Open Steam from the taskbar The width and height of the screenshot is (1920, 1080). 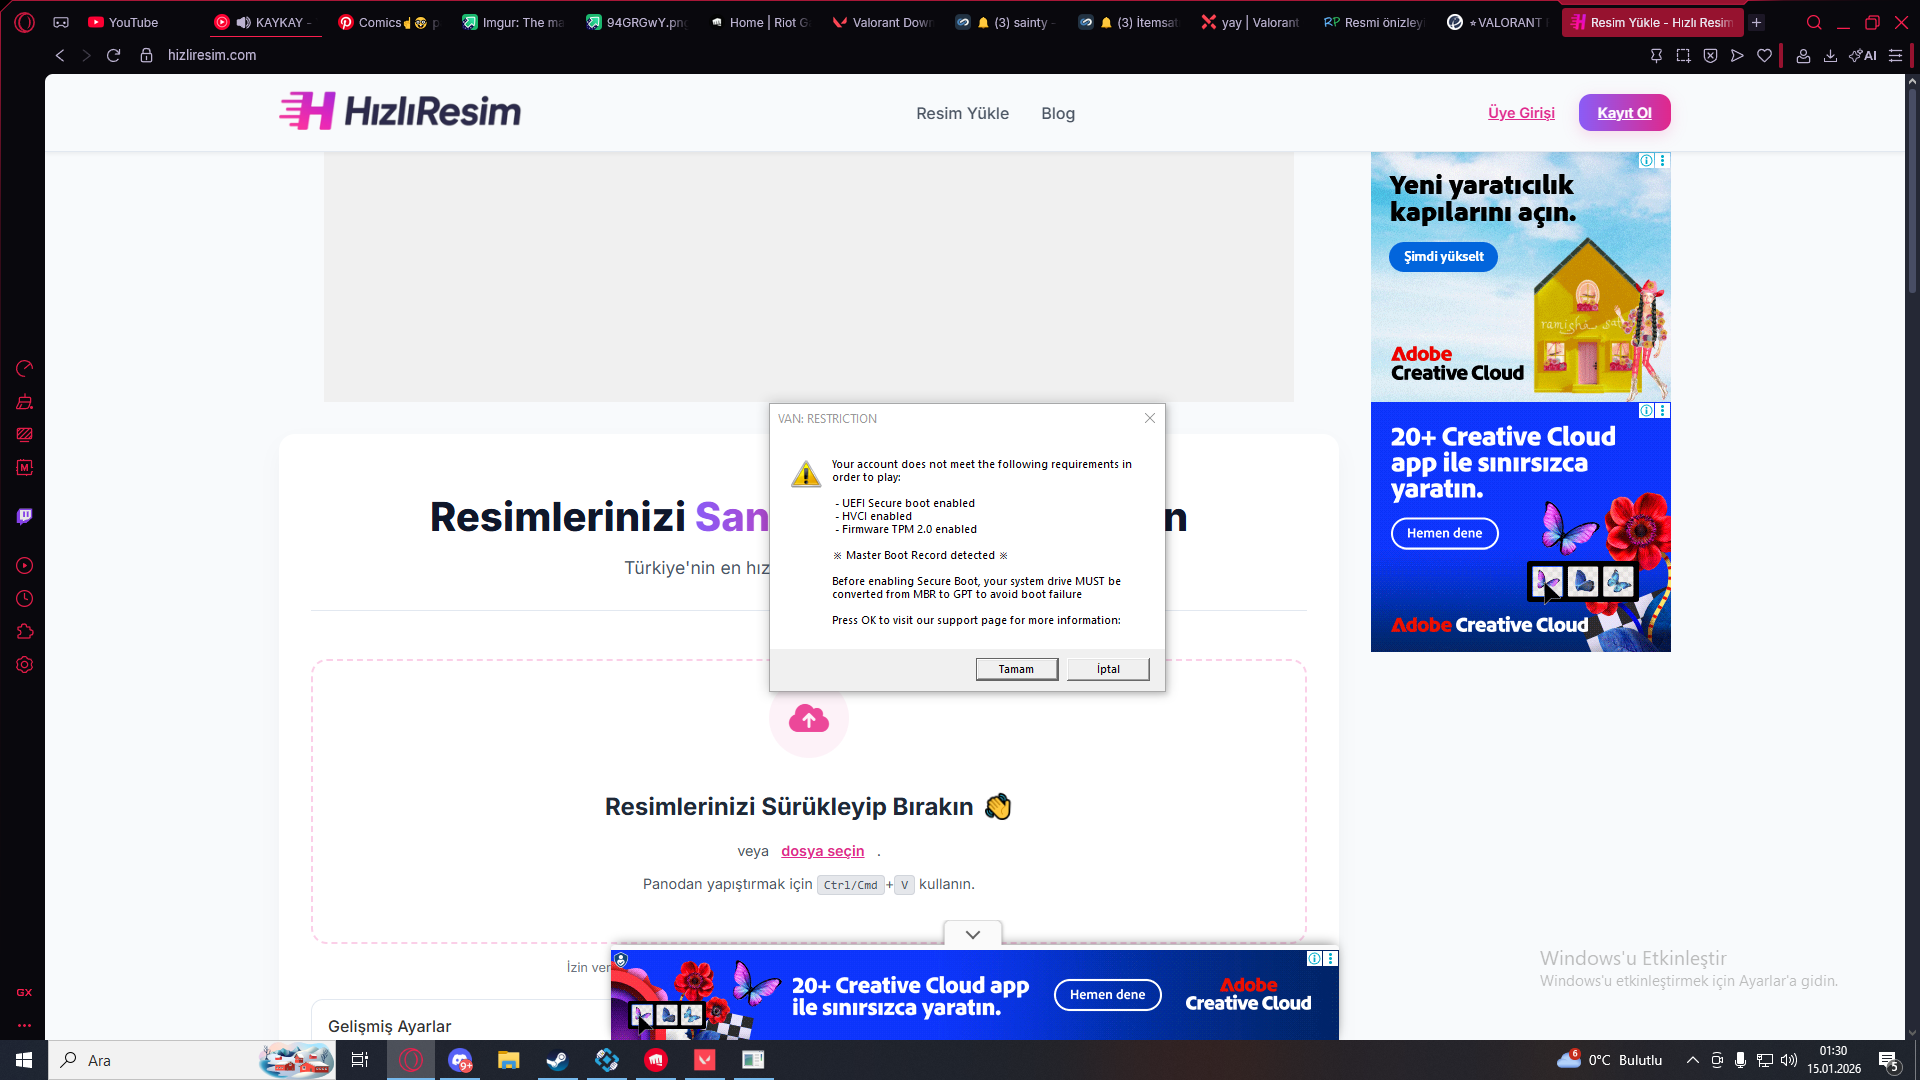[x=557, y=1060]
